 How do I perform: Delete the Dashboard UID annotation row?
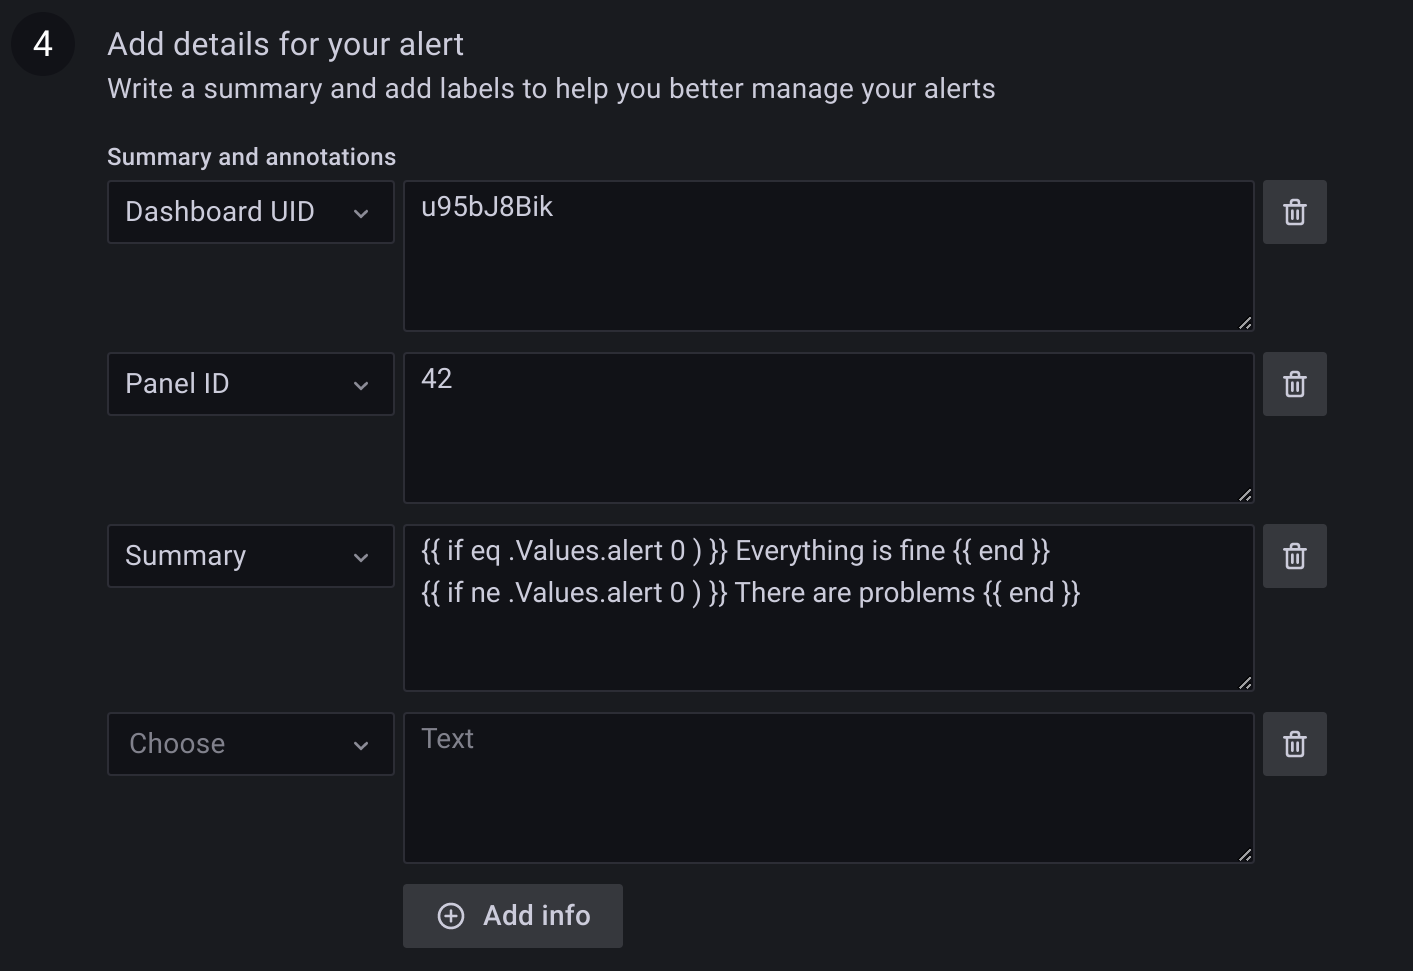(1294, 212)
